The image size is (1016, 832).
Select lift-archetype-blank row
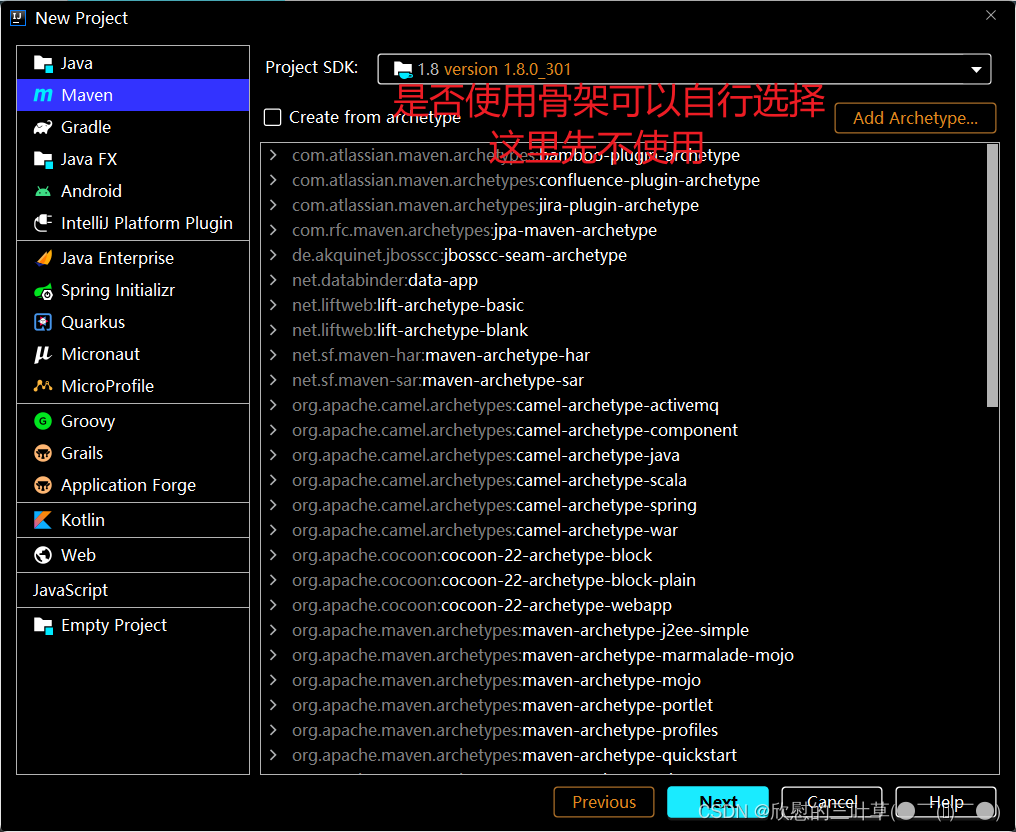coord(625,330)
